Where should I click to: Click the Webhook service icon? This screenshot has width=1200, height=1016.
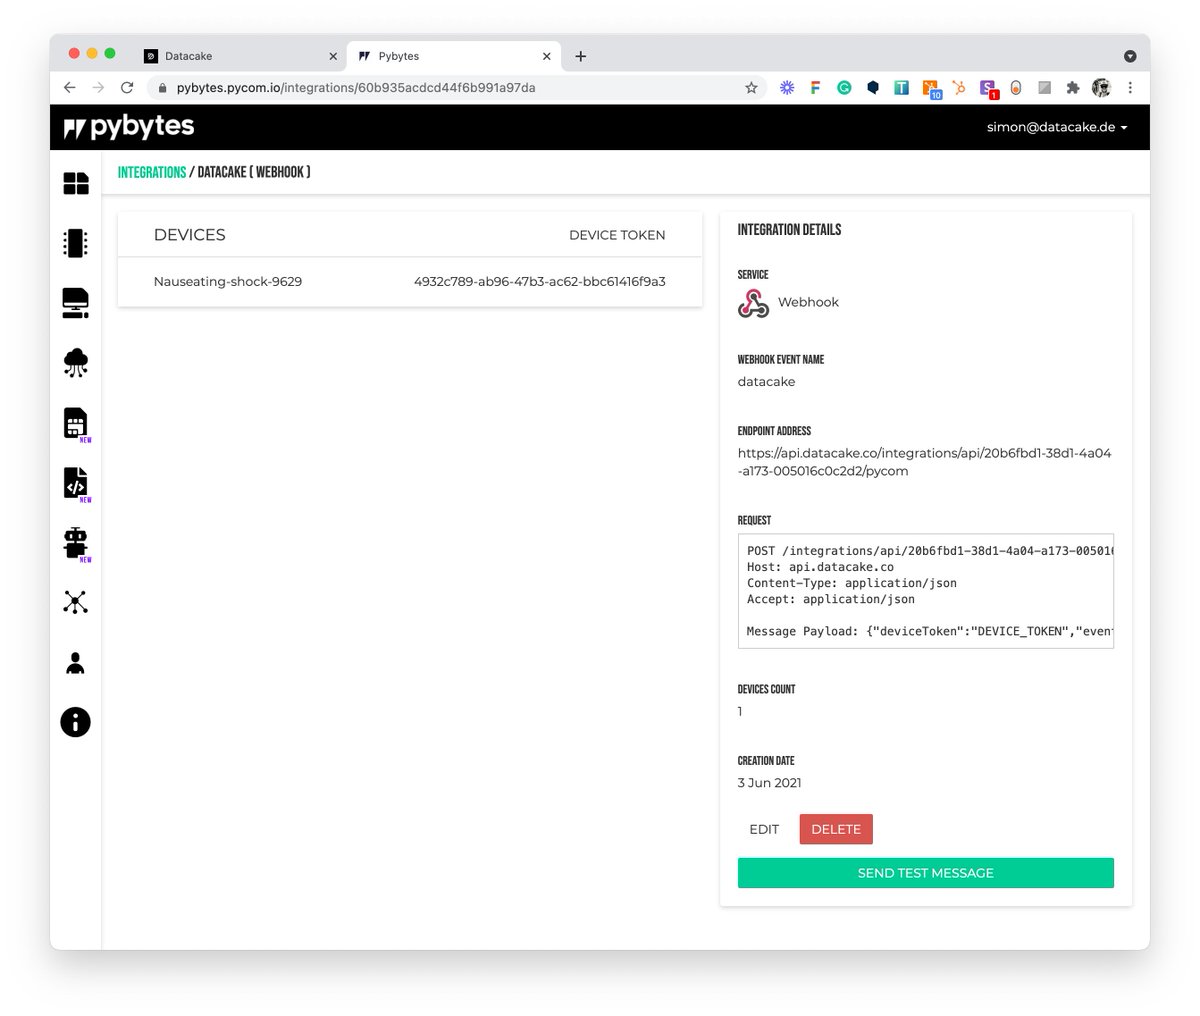753,303
